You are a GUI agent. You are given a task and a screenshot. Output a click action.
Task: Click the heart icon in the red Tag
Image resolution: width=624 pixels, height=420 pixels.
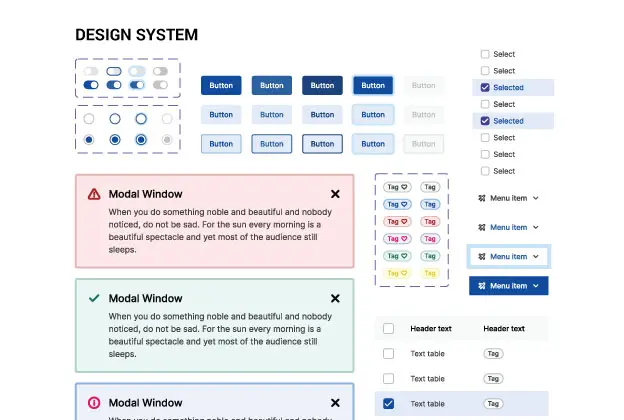(404, 221)
